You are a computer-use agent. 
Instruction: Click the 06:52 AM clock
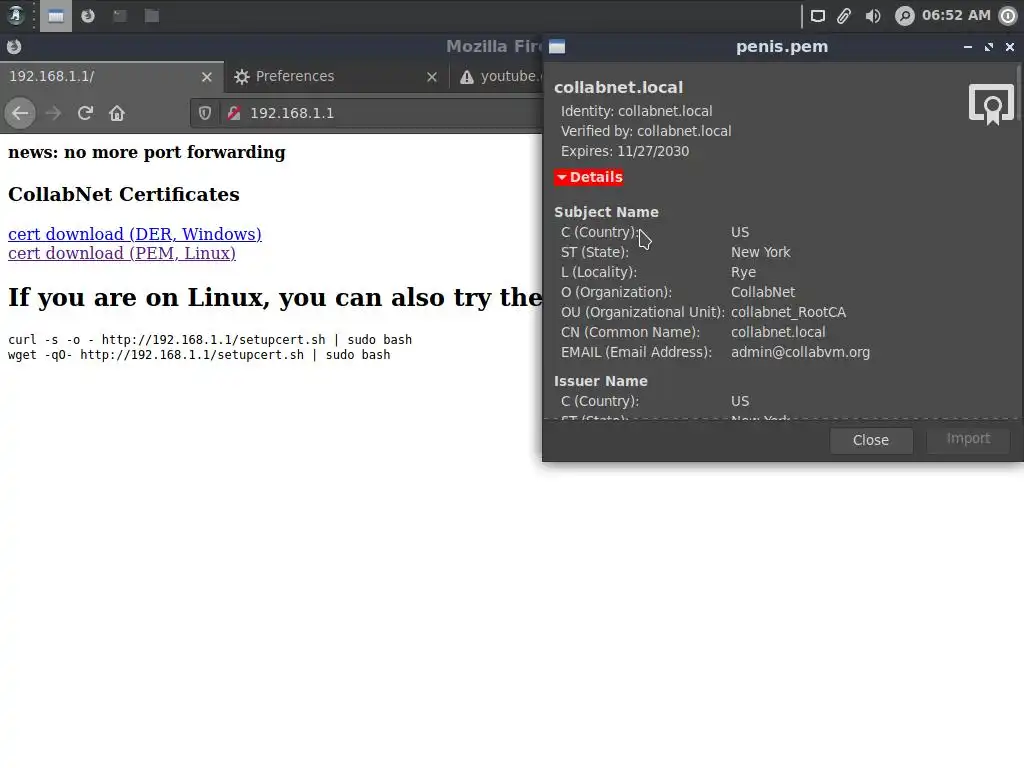click(956, 16)
